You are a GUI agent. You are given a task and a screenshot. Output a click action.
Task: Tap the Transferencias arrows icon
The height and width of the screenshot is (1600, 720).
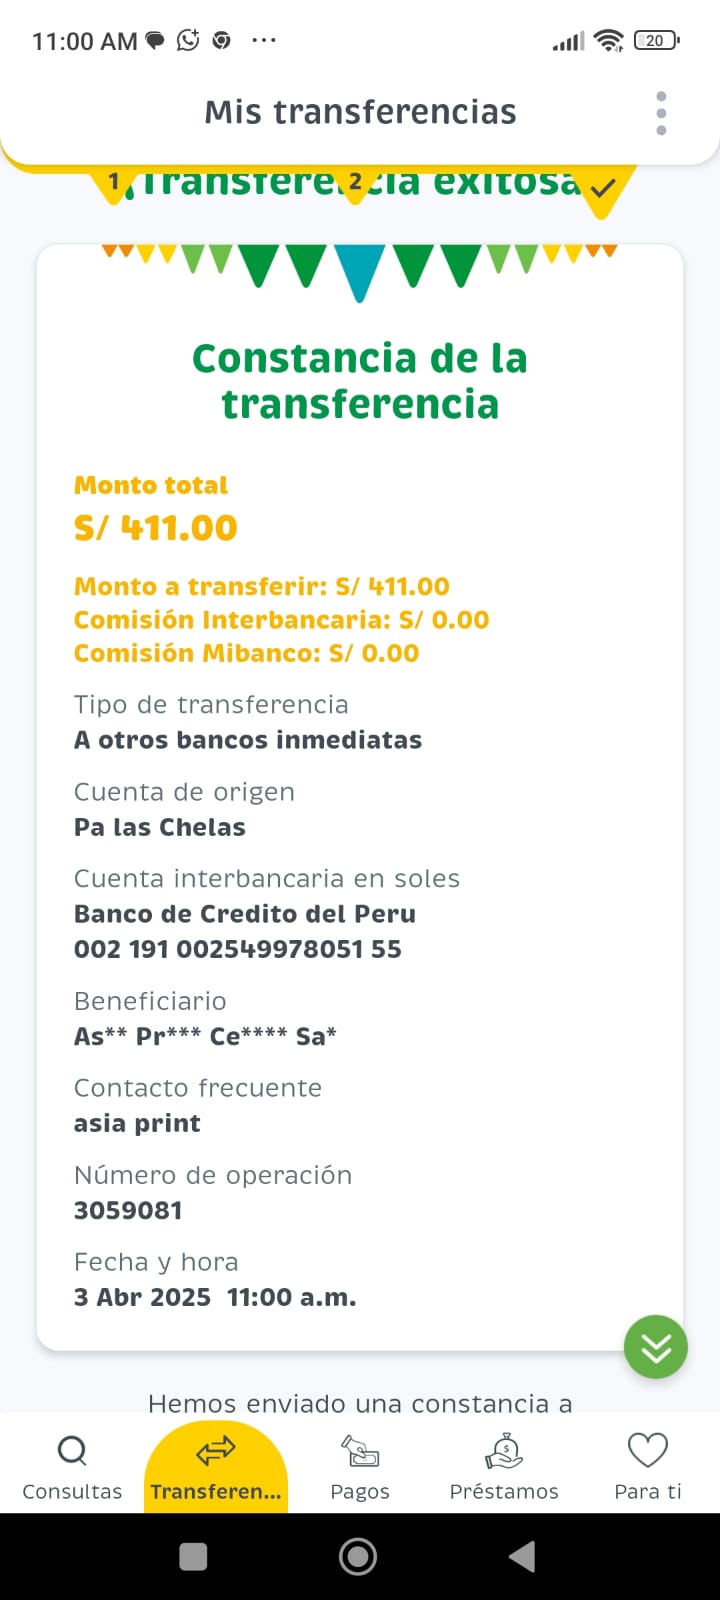tap(216, 1450)
